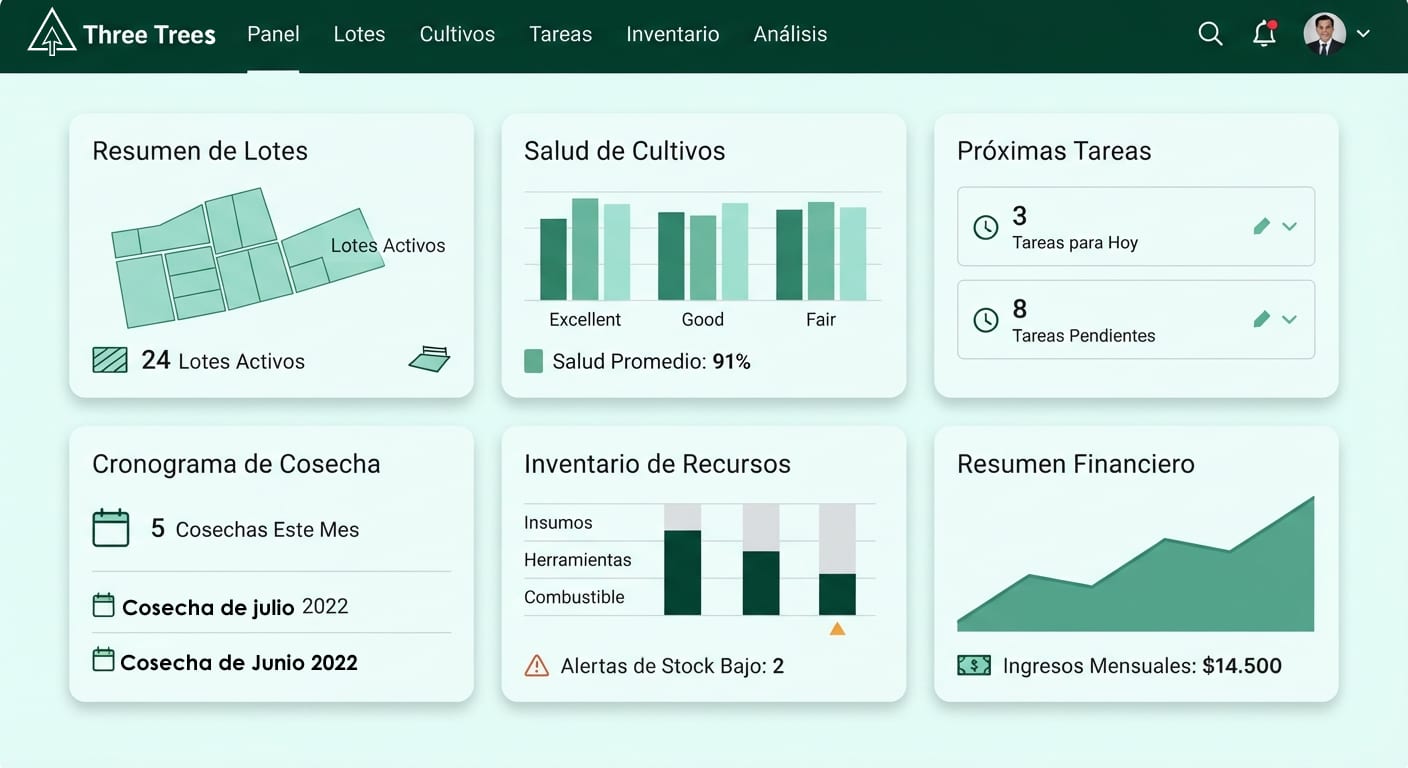
Task: Open the Lotes menu item
Action: [x=359, y=34]
